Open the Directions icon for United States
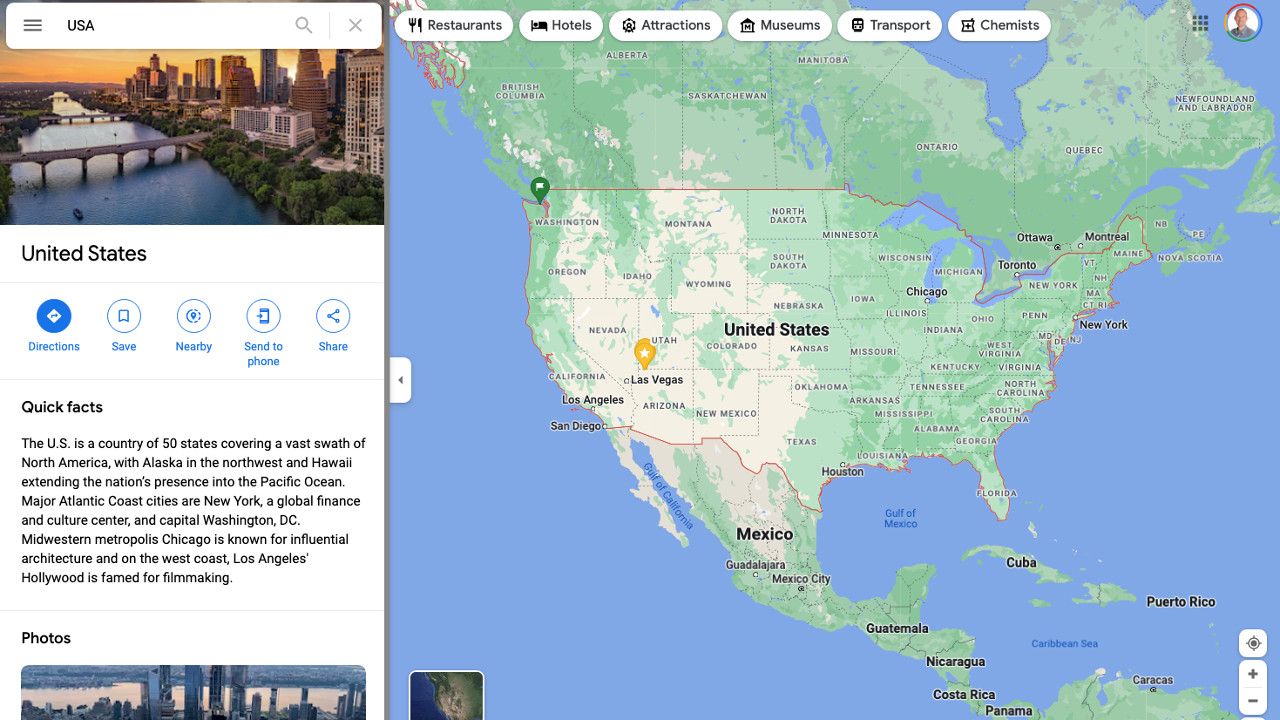Viewport: 1280px width, 720px height. pos(53,316)
